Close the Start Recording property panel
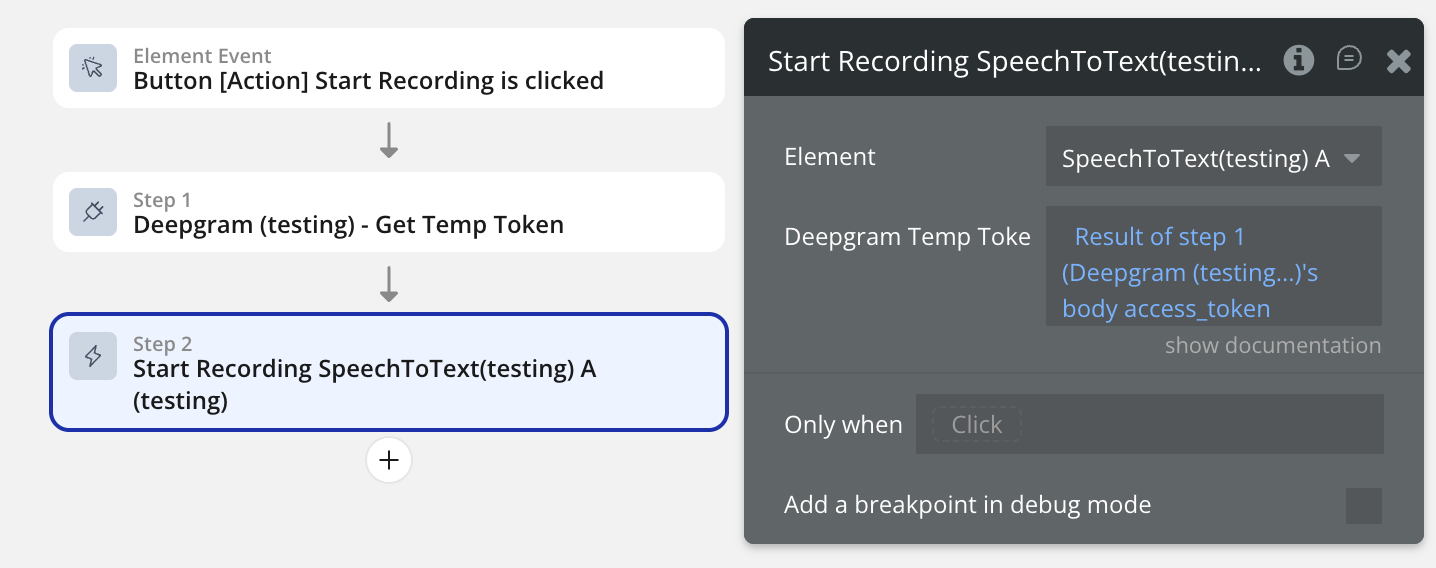This screenshot has height=568, width=1436. click(x=1398, y=62)
